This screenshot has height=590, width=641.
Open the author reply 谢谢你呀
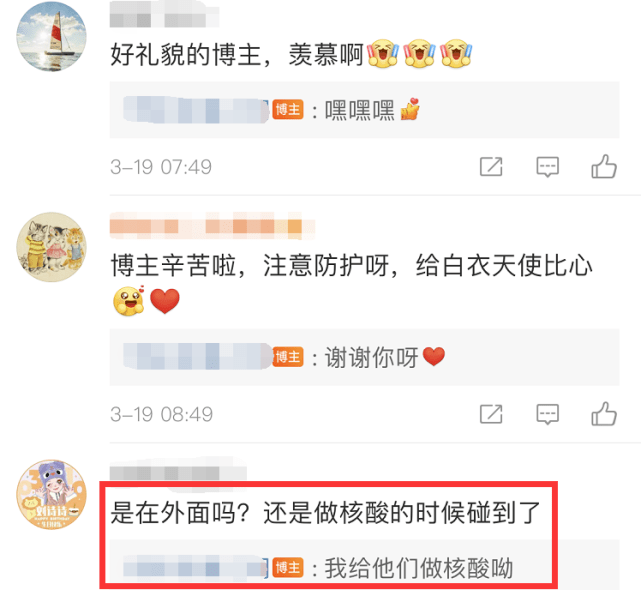tap(364, 357)
